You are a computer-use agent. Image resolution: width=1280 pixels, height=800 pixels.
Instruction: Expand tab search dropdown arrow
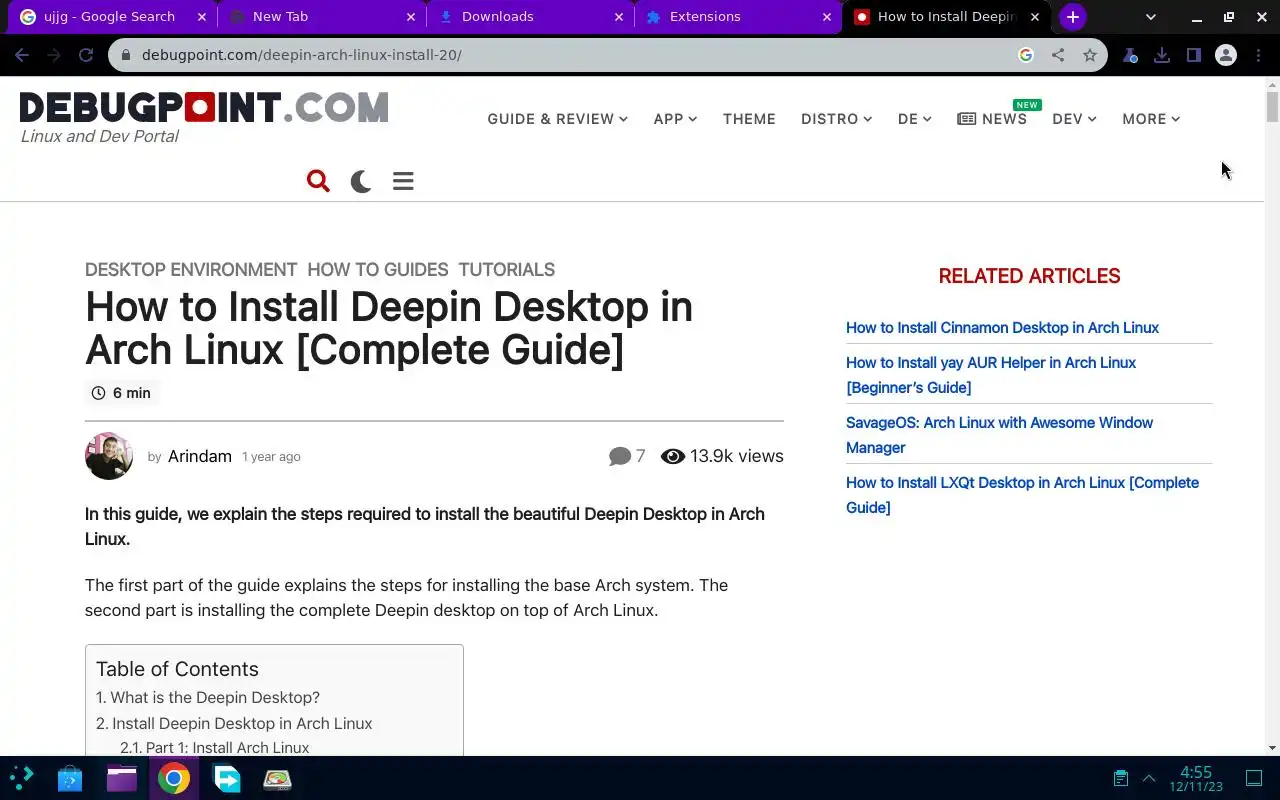[1151, 17]
